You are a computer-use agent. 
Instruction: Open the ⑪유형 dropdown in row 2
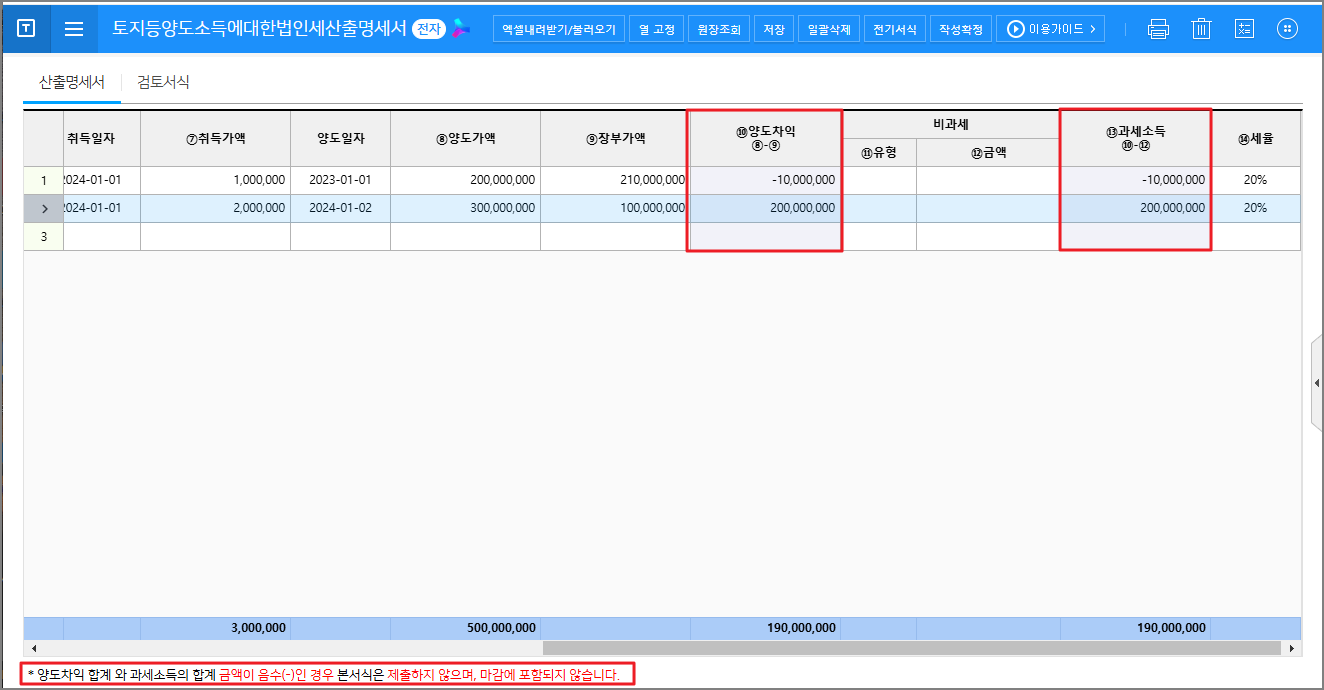878,208
